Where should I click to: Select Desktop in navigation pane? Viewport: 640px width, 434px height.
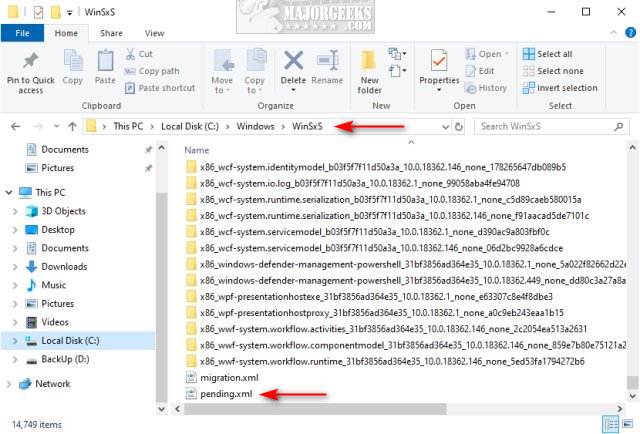point(58,229)
